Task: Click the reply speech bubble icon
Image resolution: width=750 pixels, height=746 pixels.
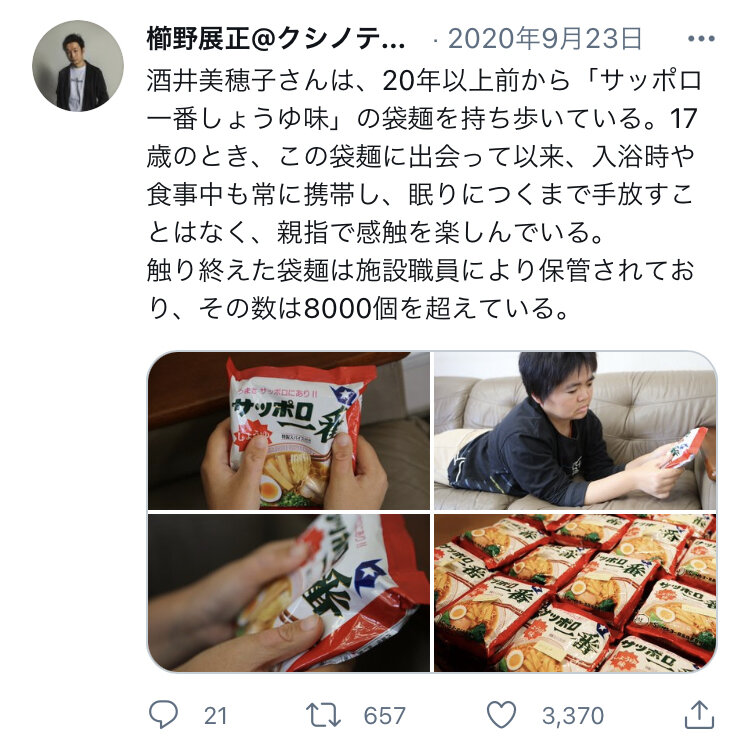Action: [163, 714]
